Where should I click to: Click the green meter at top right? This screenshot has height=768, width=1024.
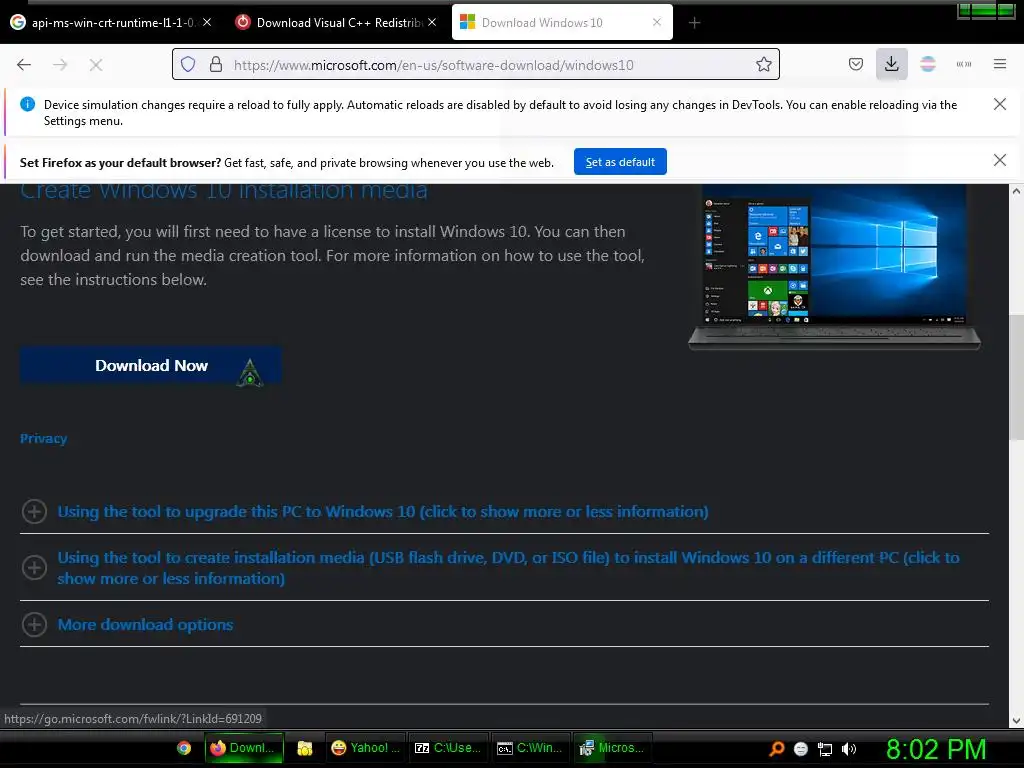(x=985, y=10)
